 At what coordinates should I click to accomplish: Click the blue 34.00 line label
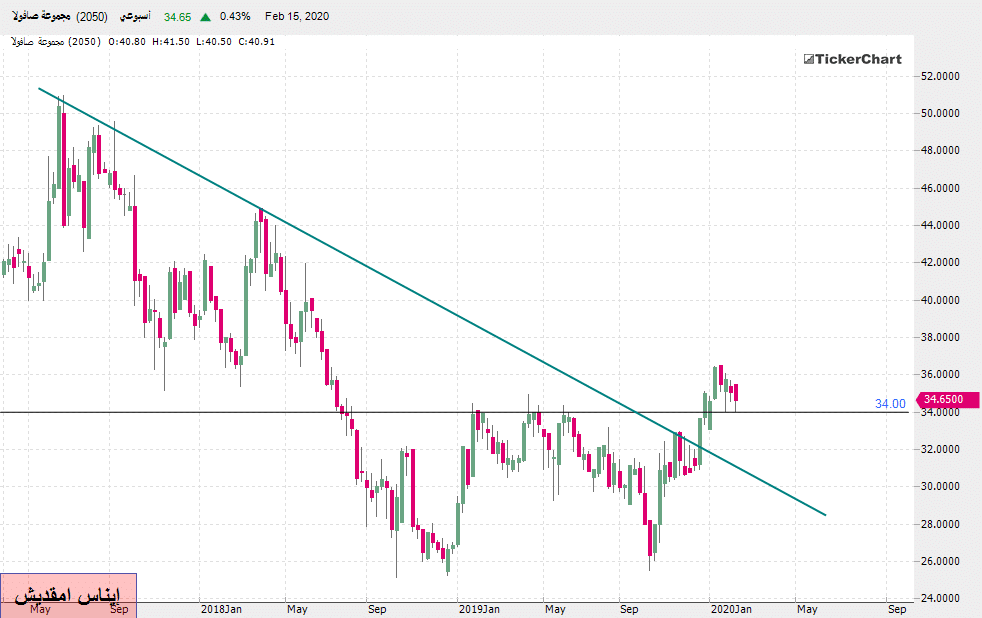890,404
